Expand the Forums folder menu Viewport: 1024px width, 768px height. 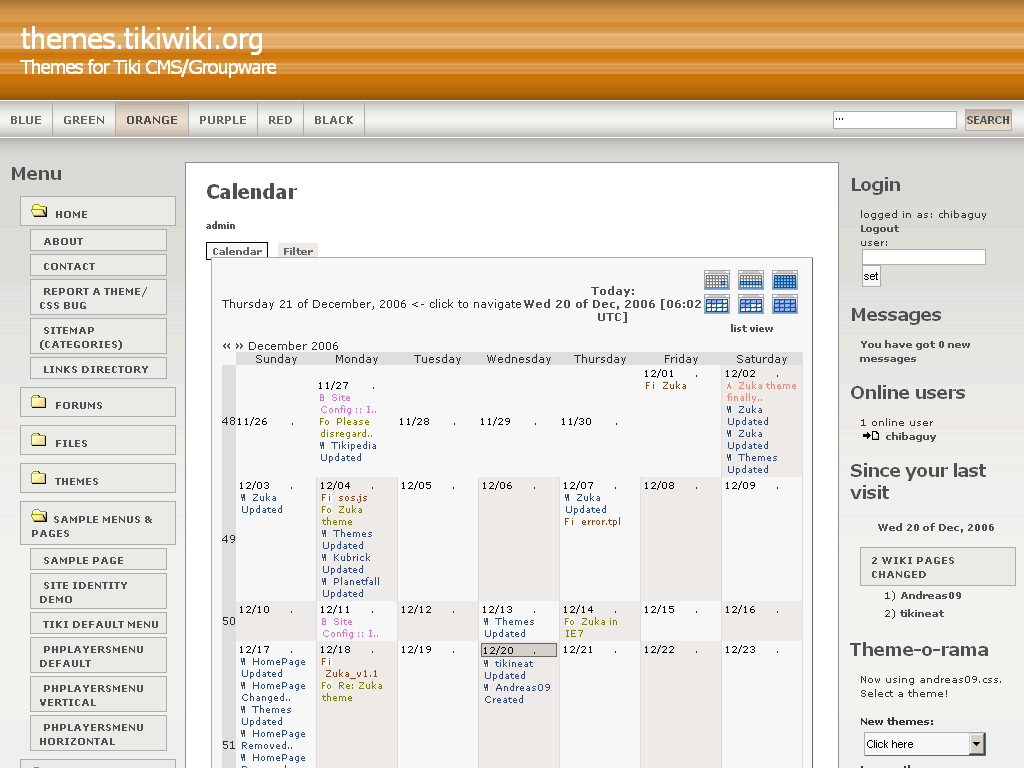(x=40, y=404)
